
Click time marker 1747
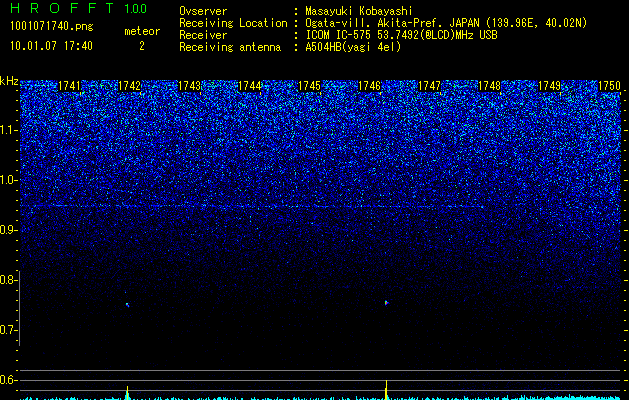click(429, 86)
